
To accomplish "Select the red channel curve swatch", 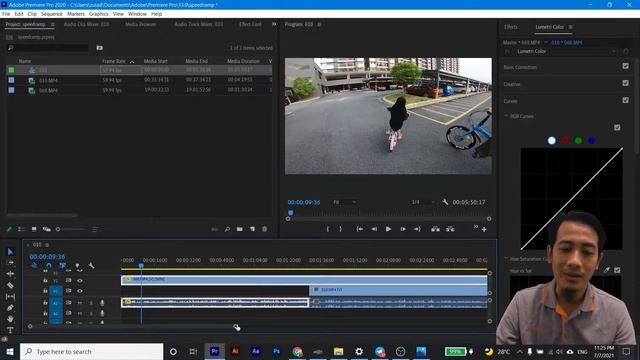I will tap(565, 140).
